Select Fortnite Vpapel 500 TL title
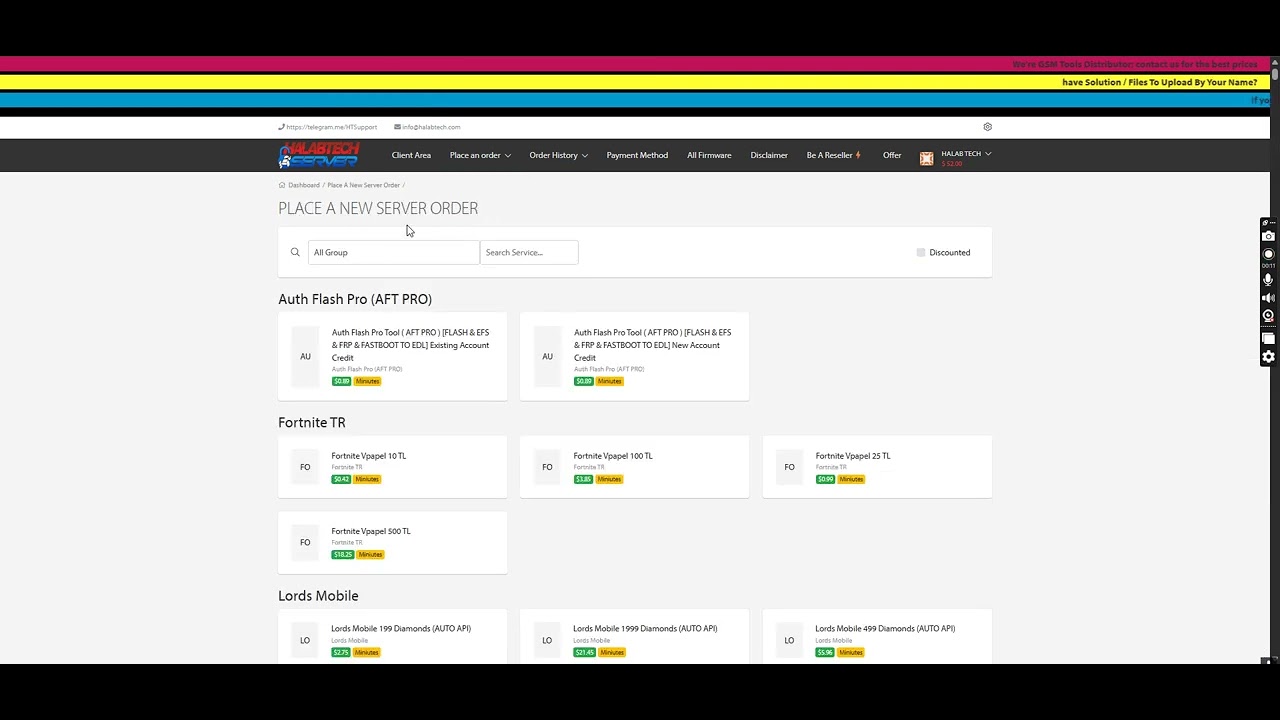Viewport: 1280px width, 720px height. point(371,531)
